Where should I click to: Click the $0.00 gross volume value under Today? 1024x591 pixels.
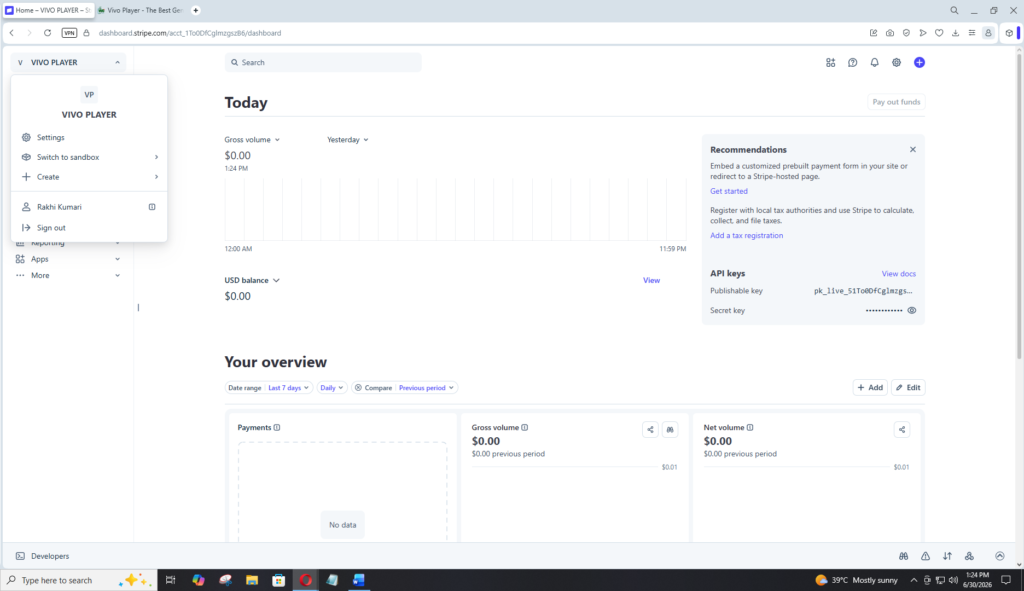[x=238, y=155]
